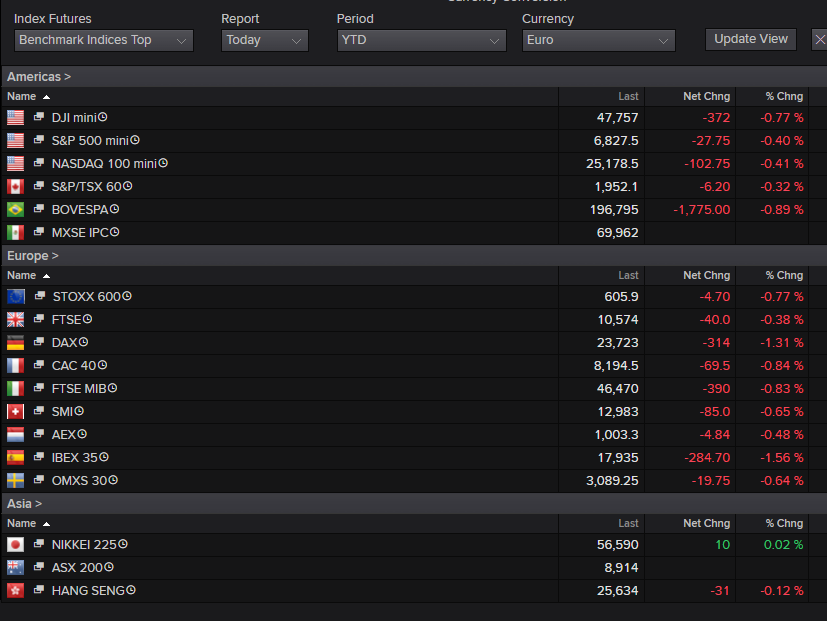Click the German flag beside DAX
Viewport: 827px width, 621px height.
pyautogui.click(x=15, y=342)
